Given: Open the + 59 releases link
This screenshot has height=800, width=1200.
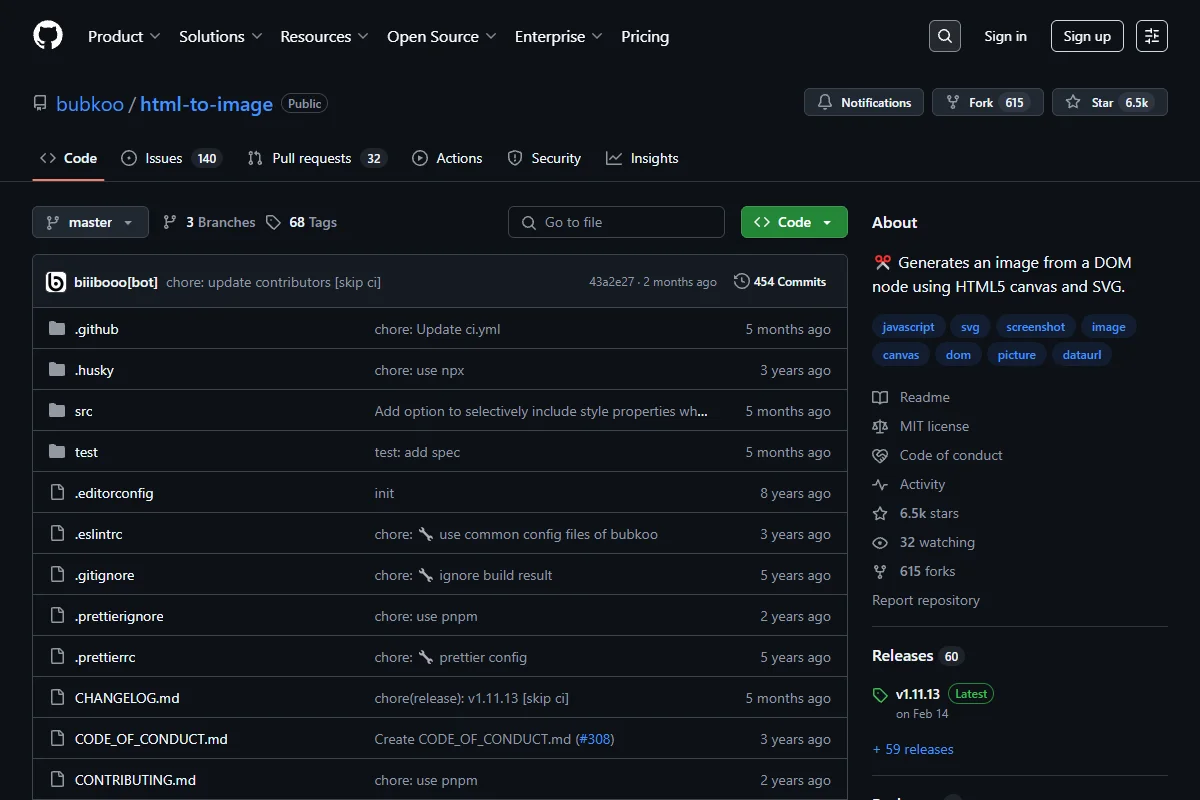Looking at the screenshot, I should [x=913, y=749].
